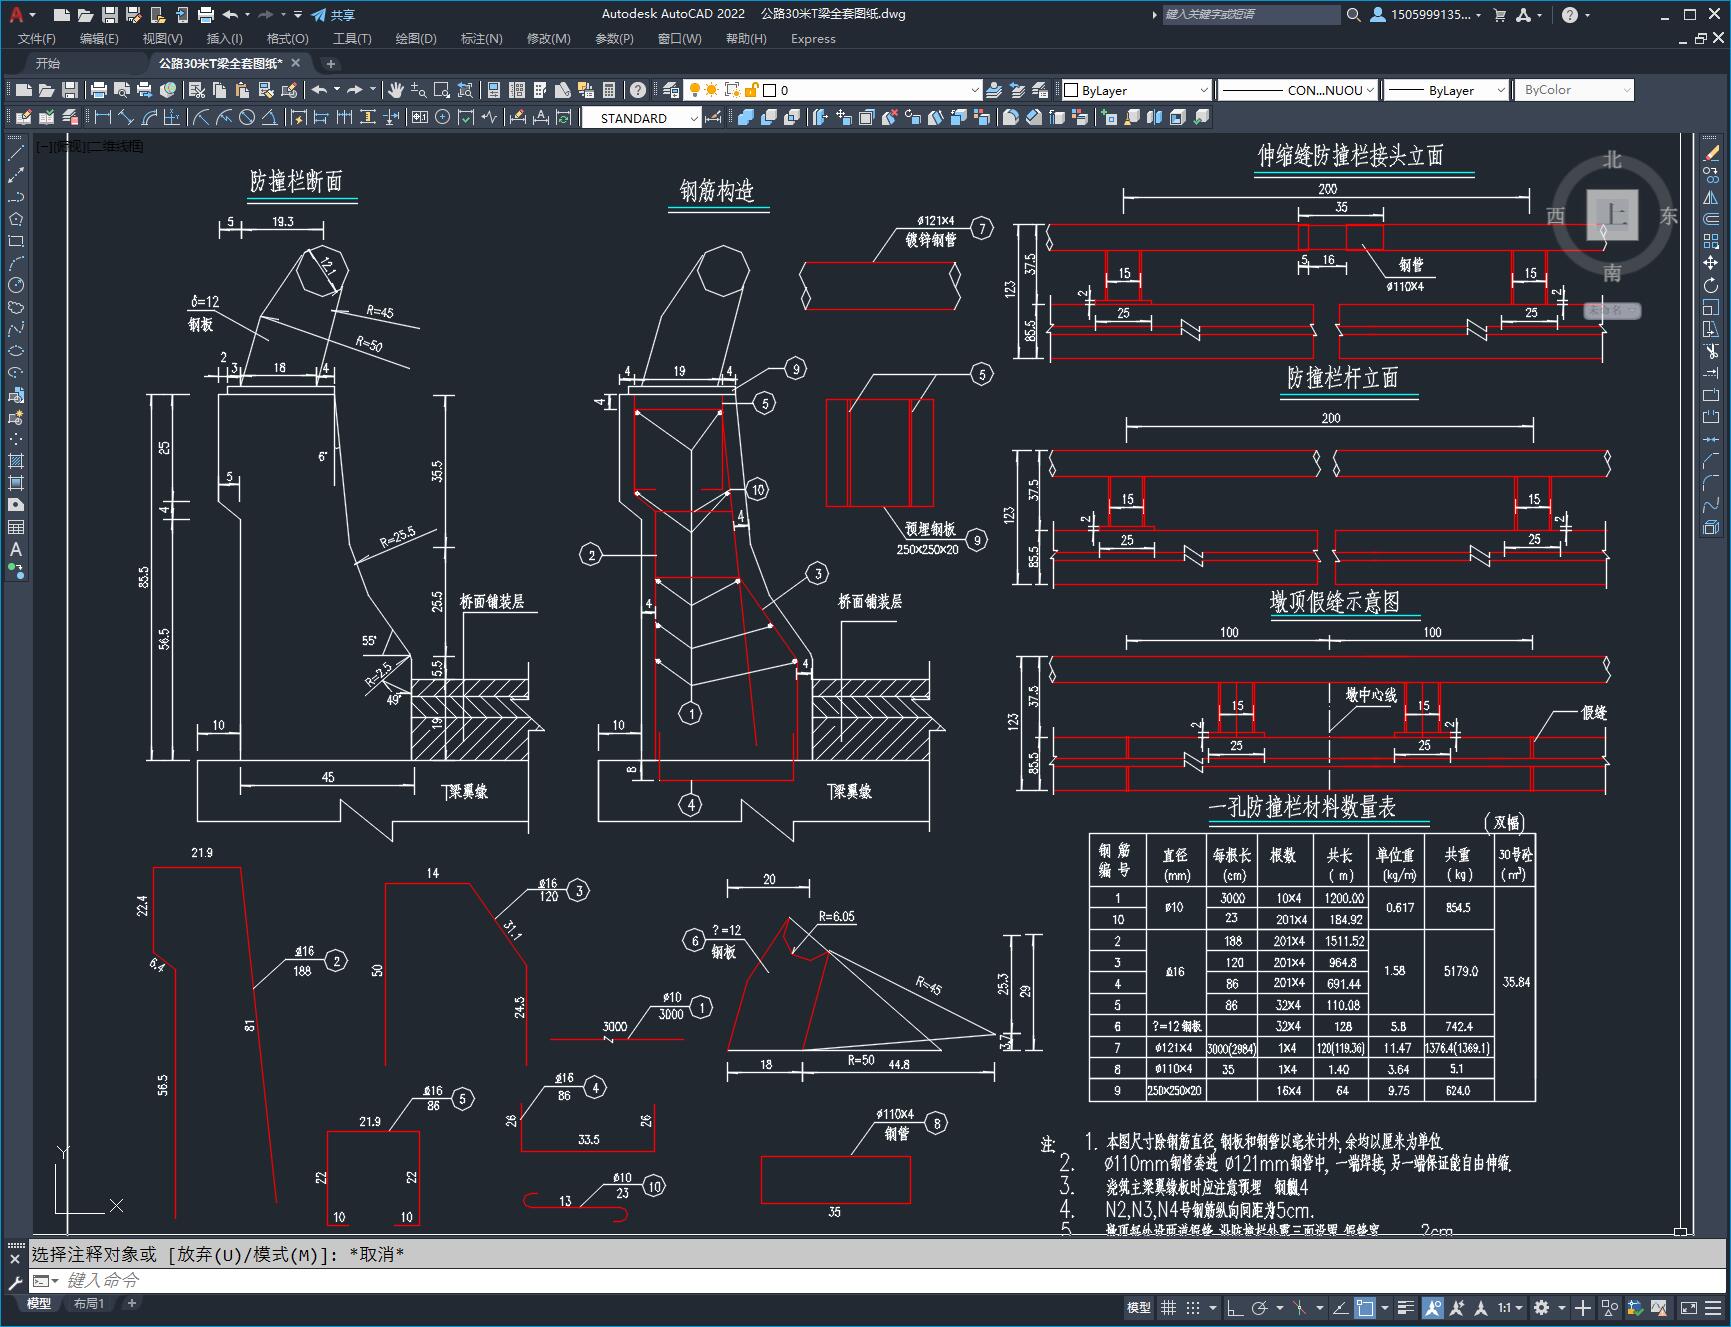This screenshot has width=1731, height=1327.
Task: Click the 共享 share button
Action: pyautogui.click(x=333, y=15)
